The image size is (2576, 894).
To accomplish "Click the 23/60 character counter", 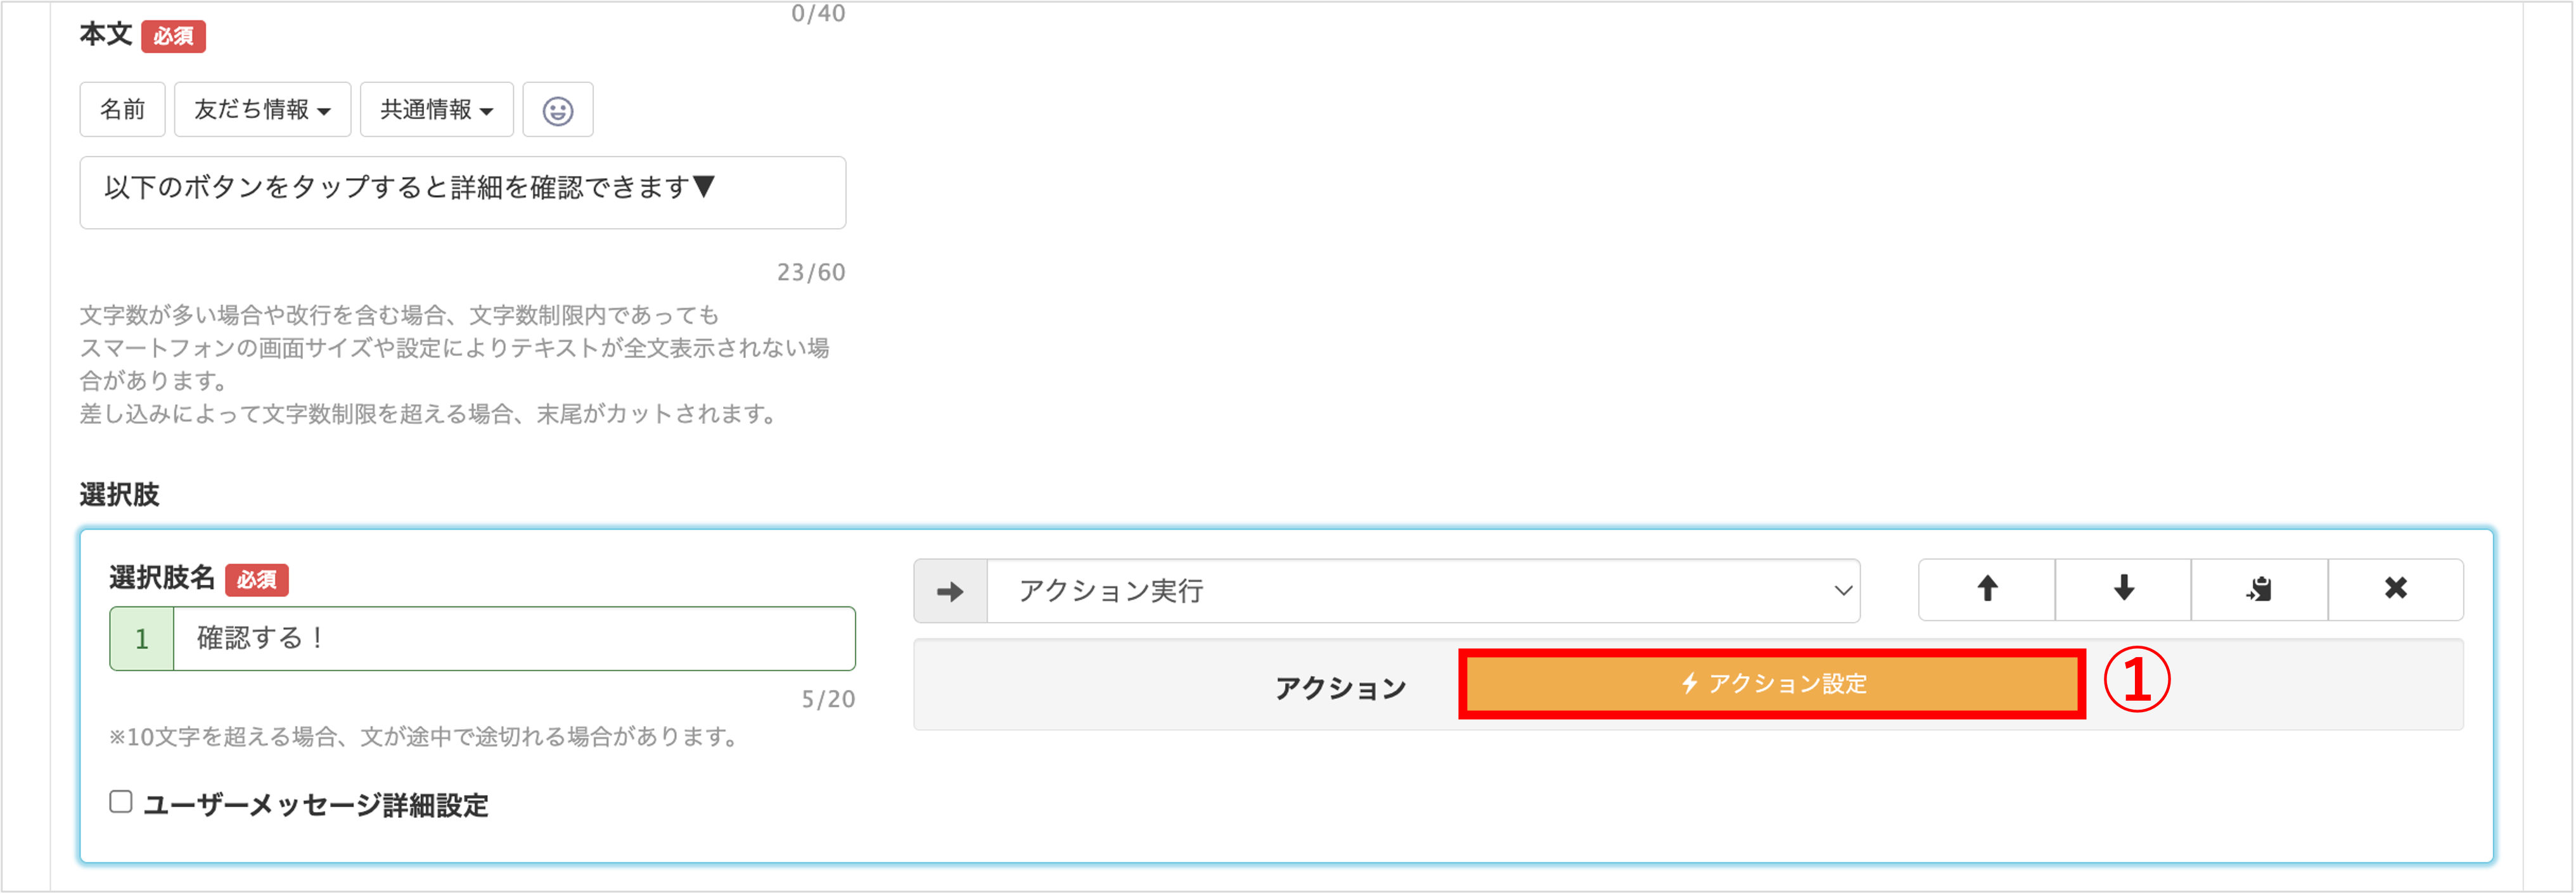I will coord(810,273).
